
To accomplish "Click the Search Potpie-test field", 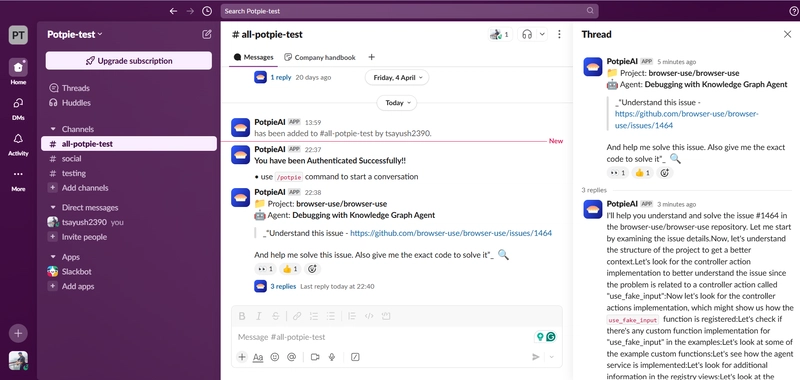I will pos(410,11).
